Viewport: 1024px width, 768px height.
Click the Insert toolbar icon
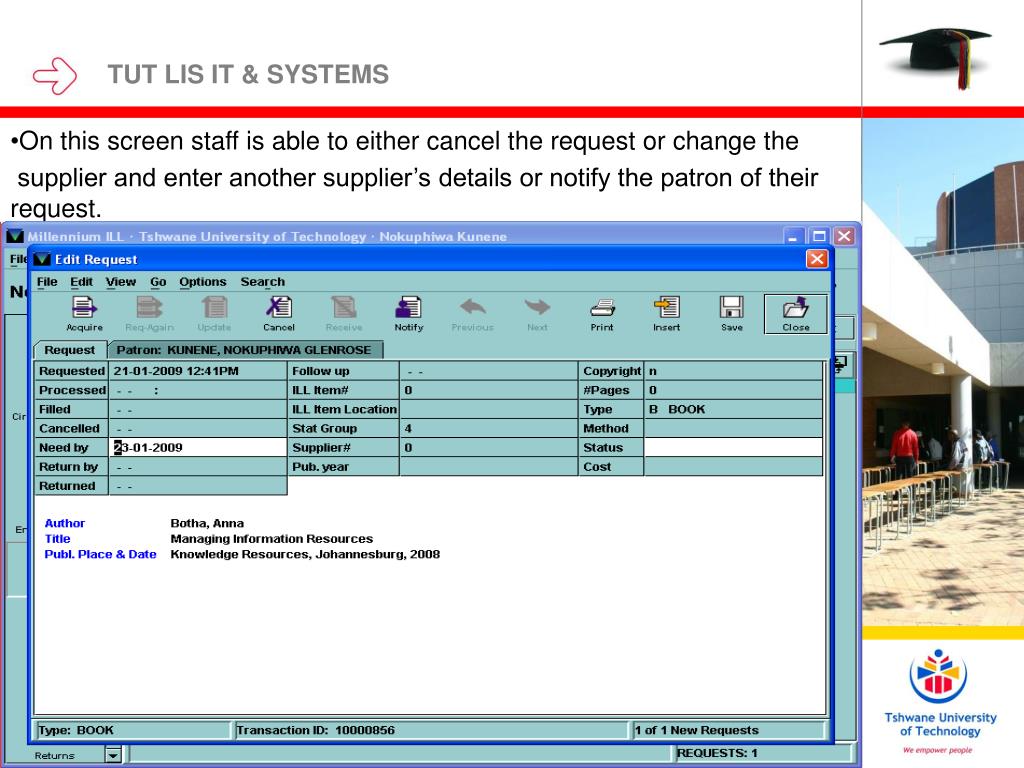[666, 313]
